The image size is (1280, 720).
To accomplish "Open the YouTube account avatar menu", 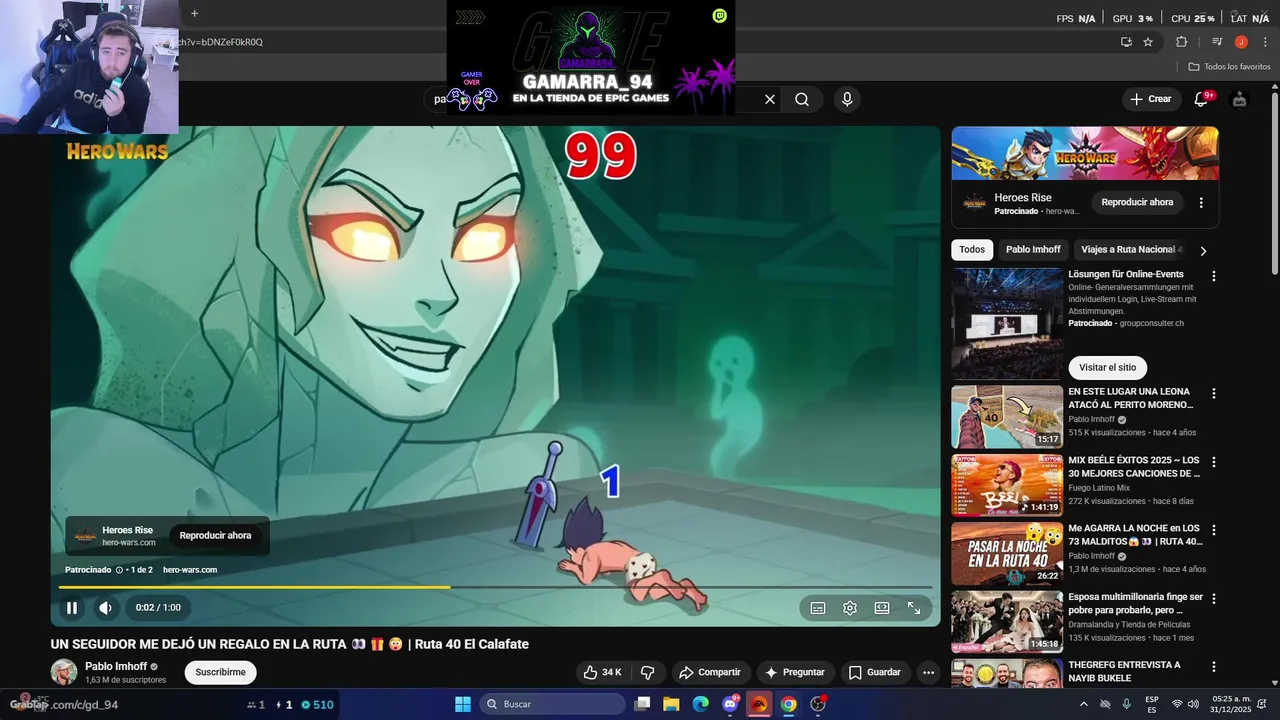I will [x=1240, y=99].
